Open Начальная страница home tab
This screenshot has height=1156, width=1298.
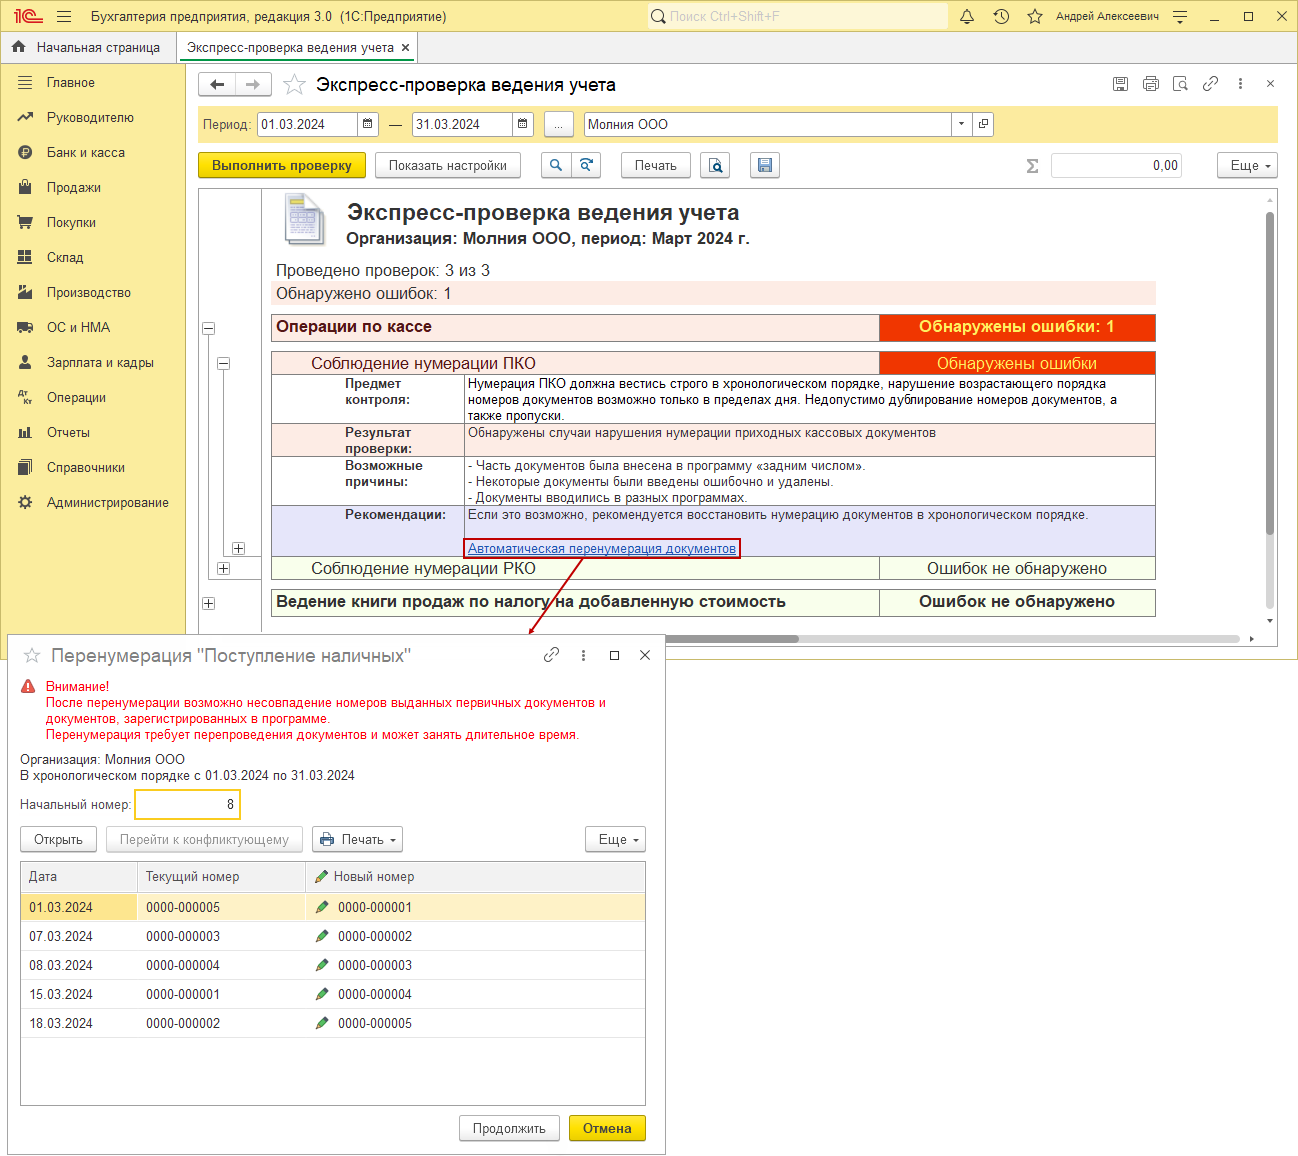click(x=88, y=47)
